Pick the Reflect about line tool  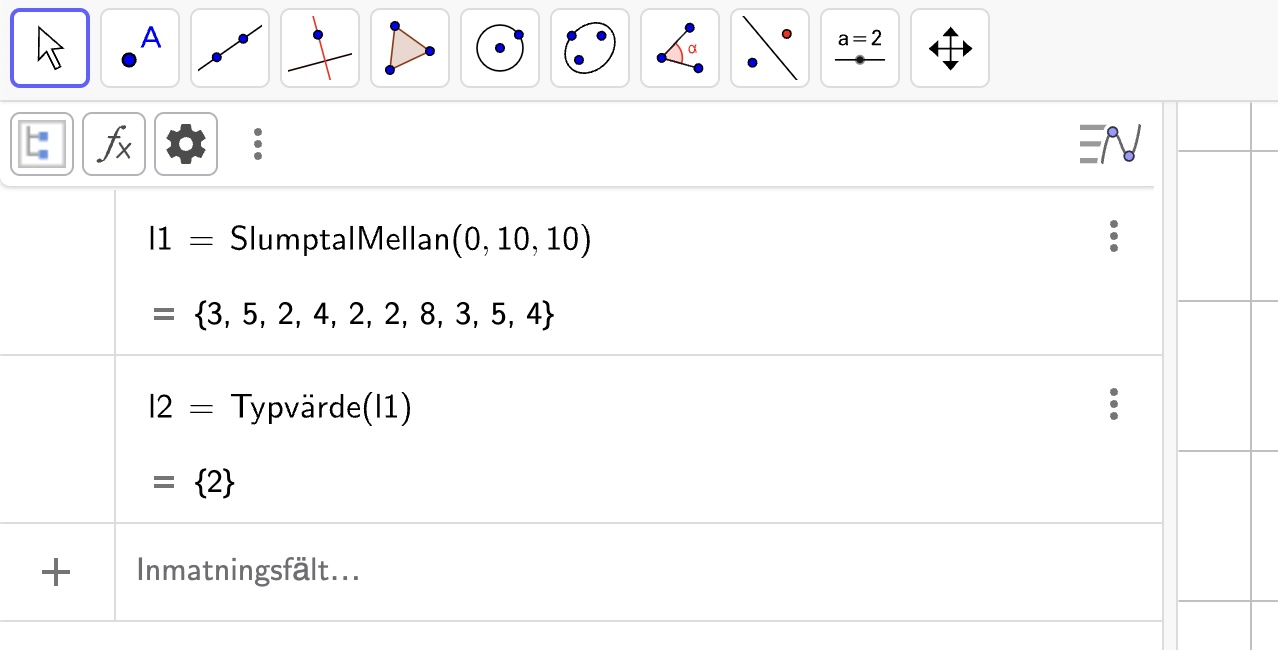click(770, 48)
